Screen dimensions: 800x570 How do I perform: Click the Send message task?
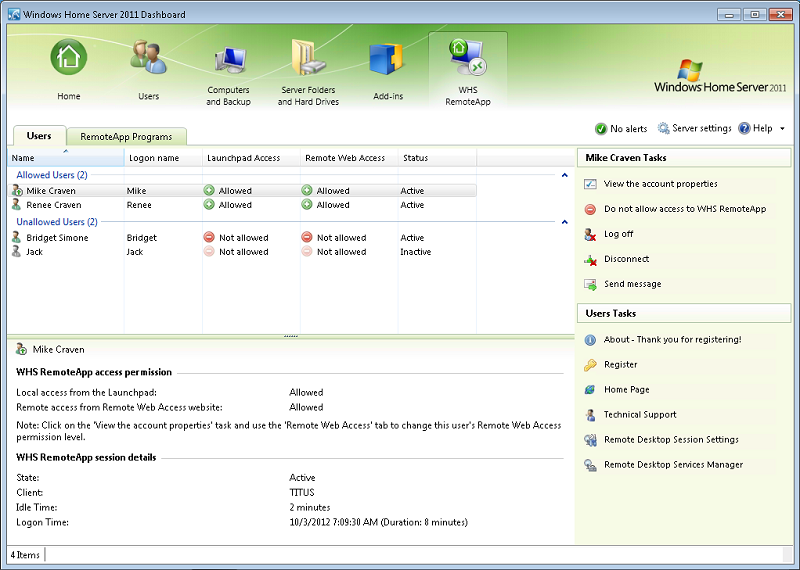coord(633,284)
